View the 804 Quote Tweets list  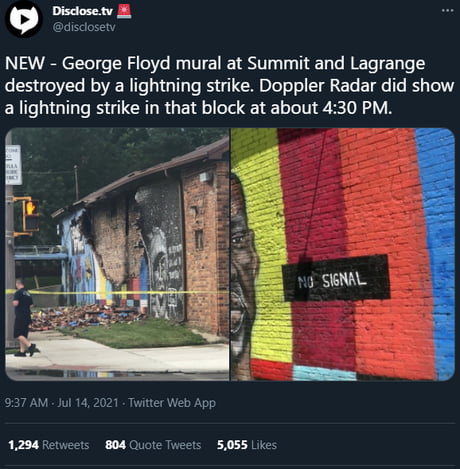tap(153, 445)
